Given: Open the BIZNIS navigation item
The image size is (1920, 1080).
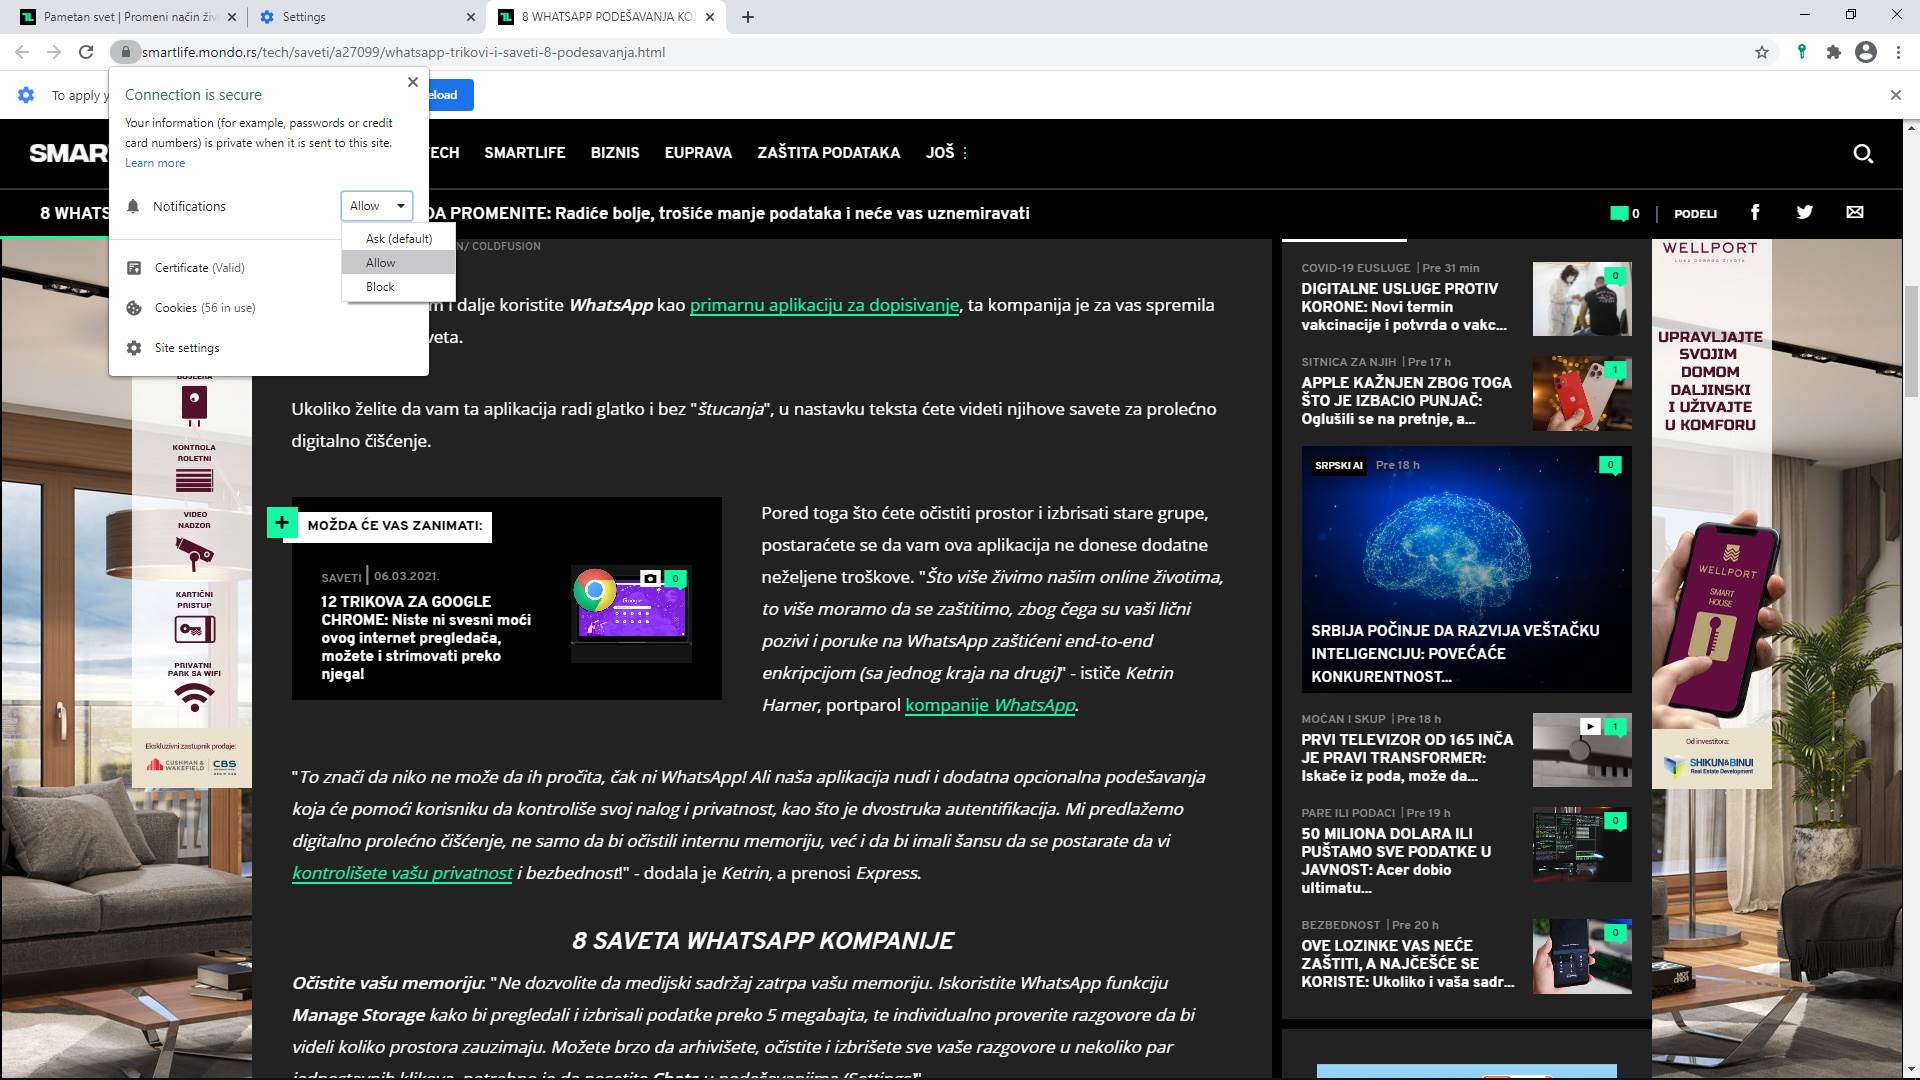Looking at the screenshot, I should (614, 152).
